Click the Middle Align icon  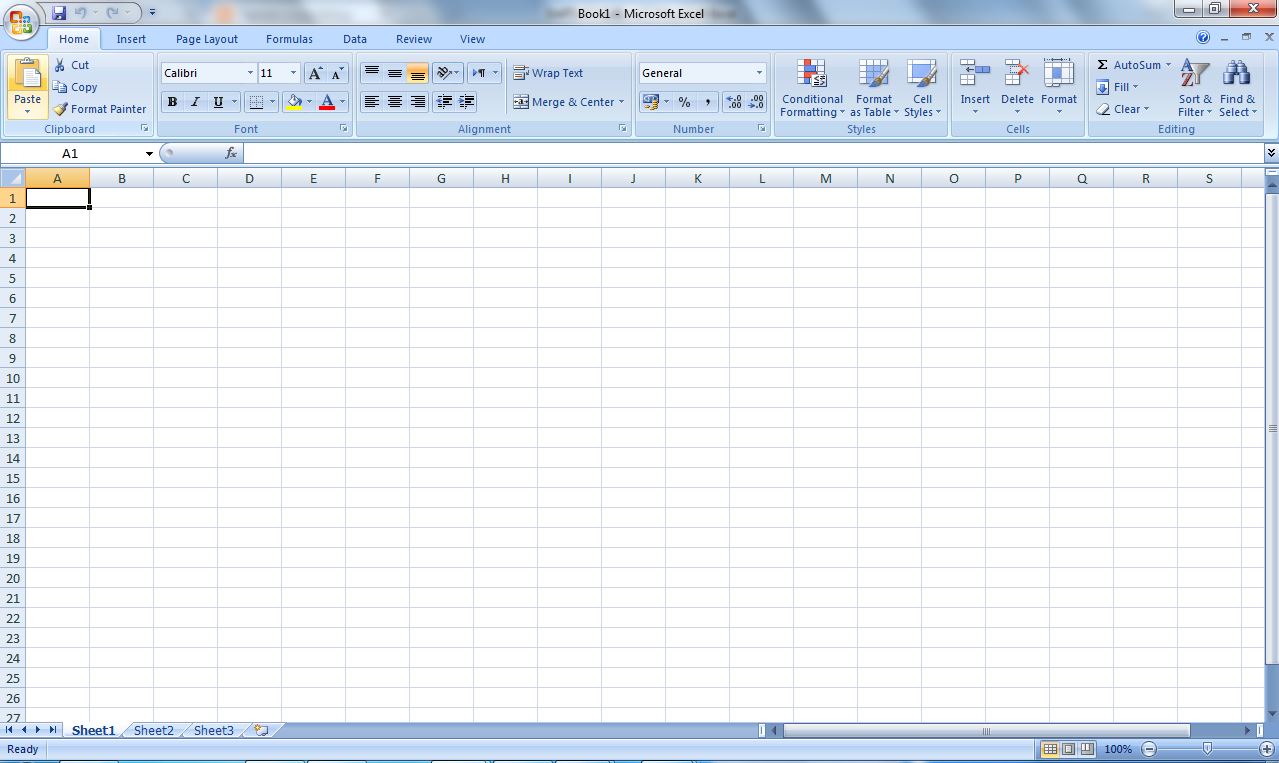394,73
